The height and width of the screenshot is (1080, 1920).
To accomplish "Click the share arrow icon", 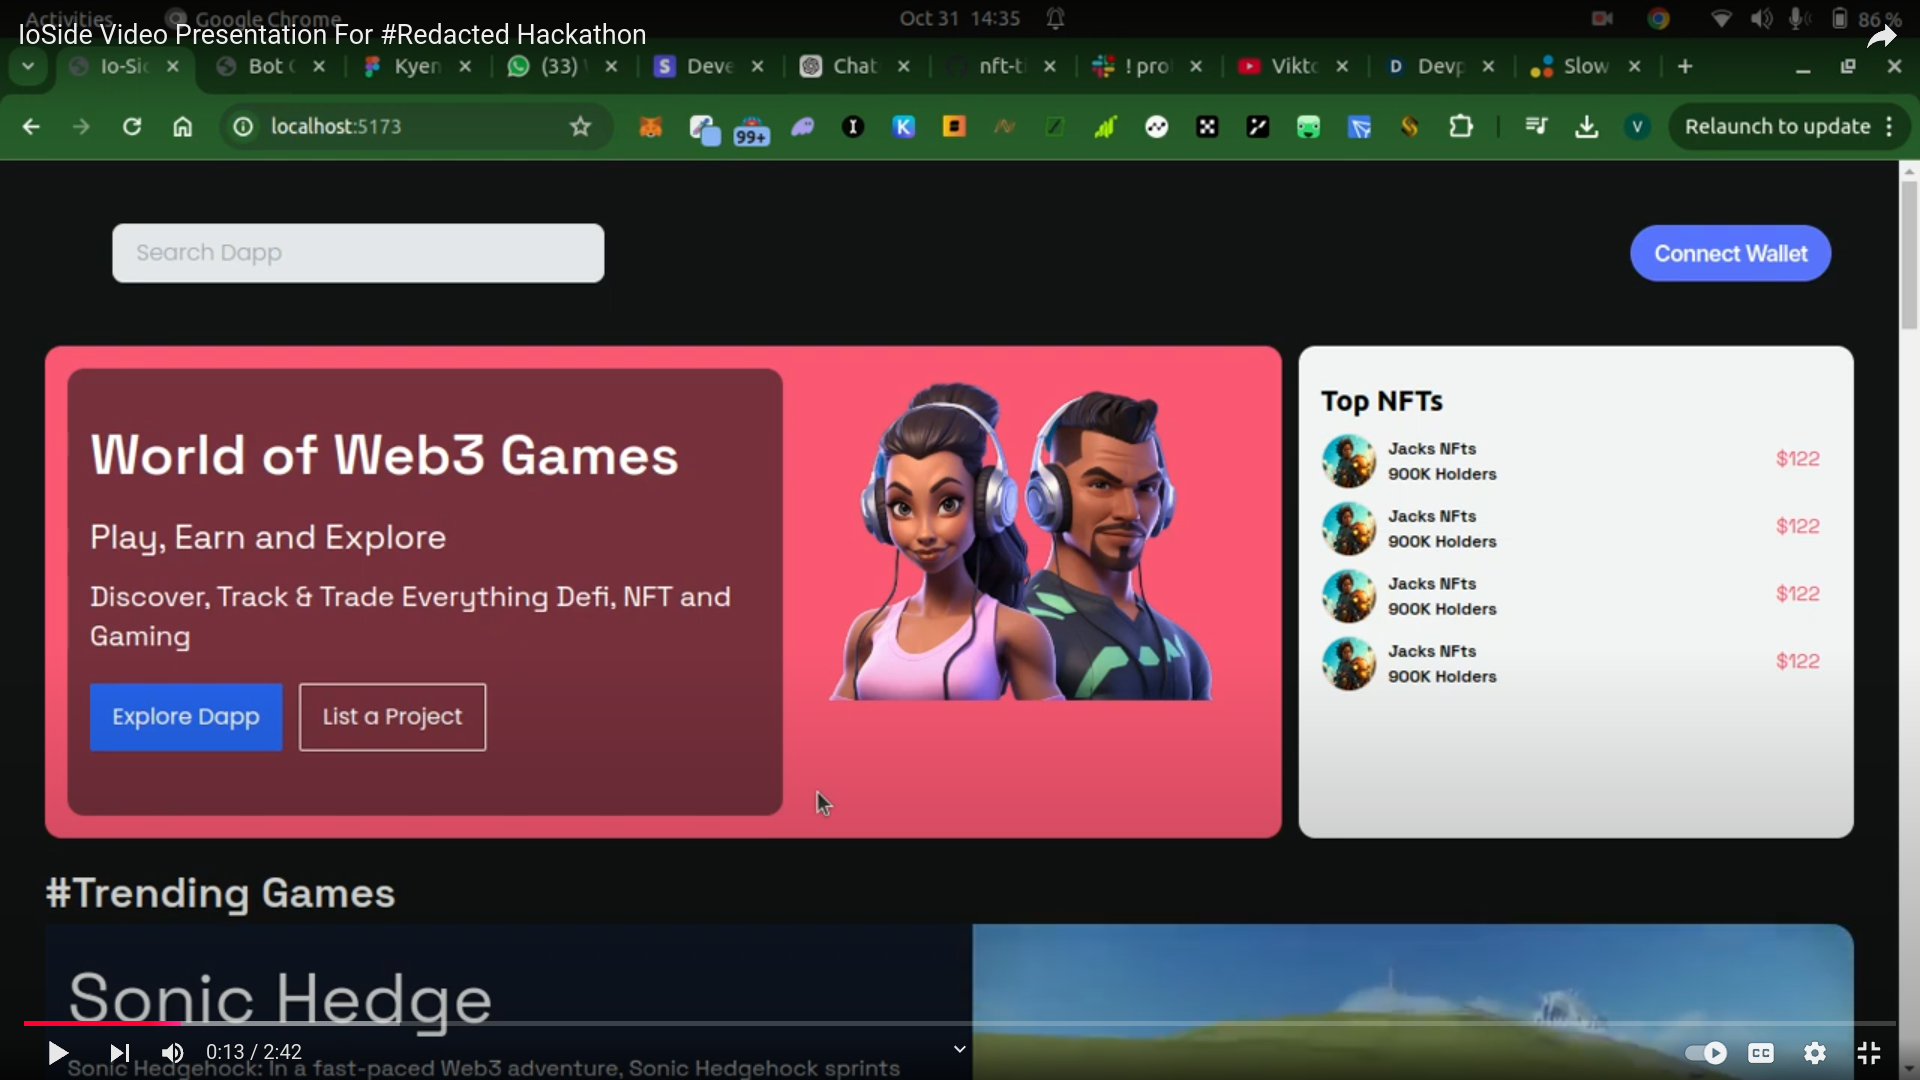I will (1881, 37).
